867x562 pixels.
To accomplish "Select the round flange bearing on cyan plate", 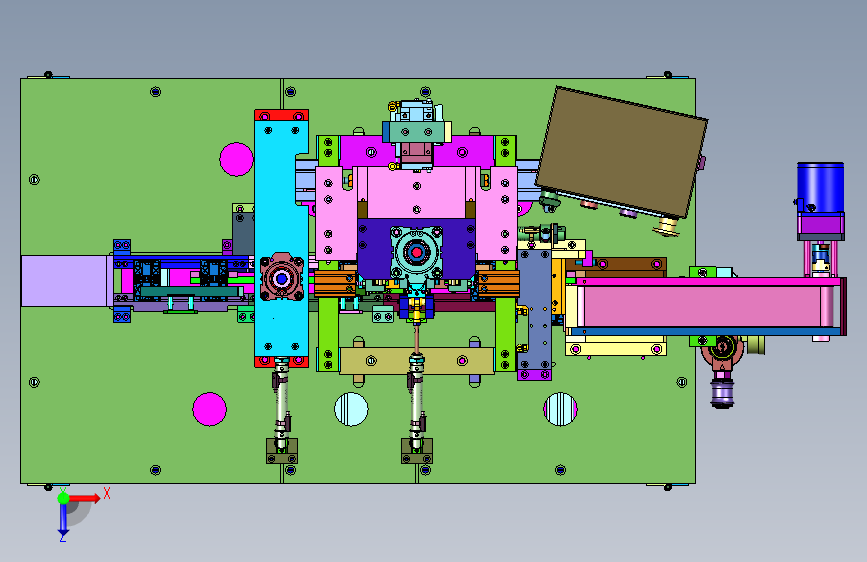I will (281, 278).
